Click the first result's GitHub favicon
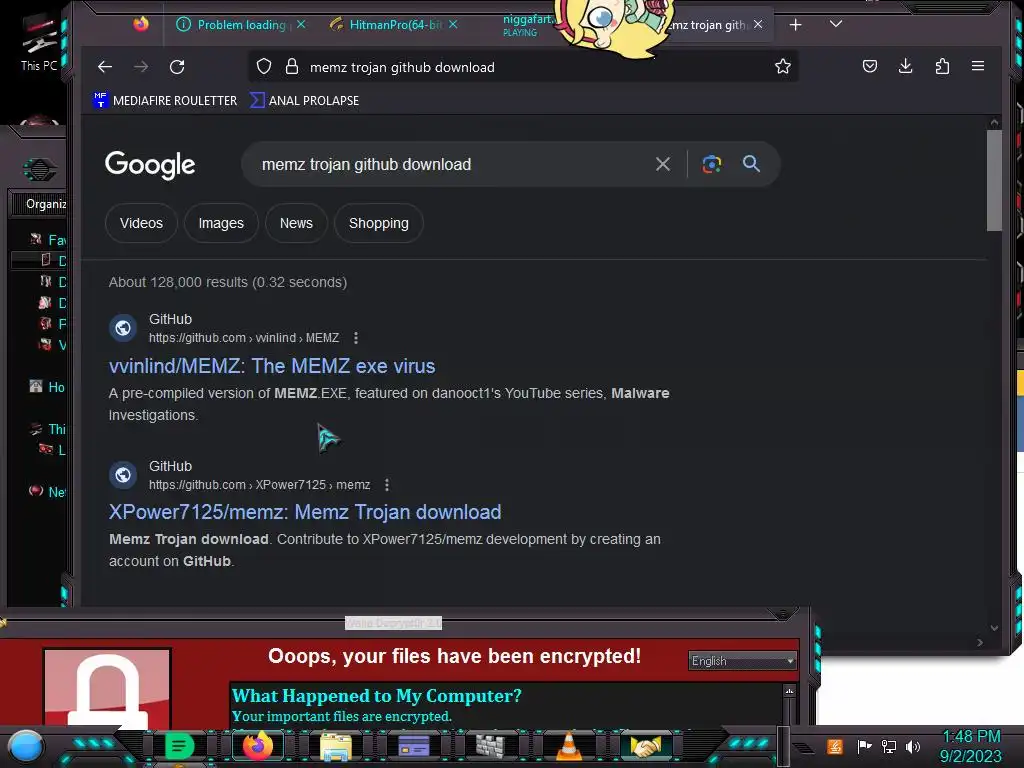 [x=123, y=328]
